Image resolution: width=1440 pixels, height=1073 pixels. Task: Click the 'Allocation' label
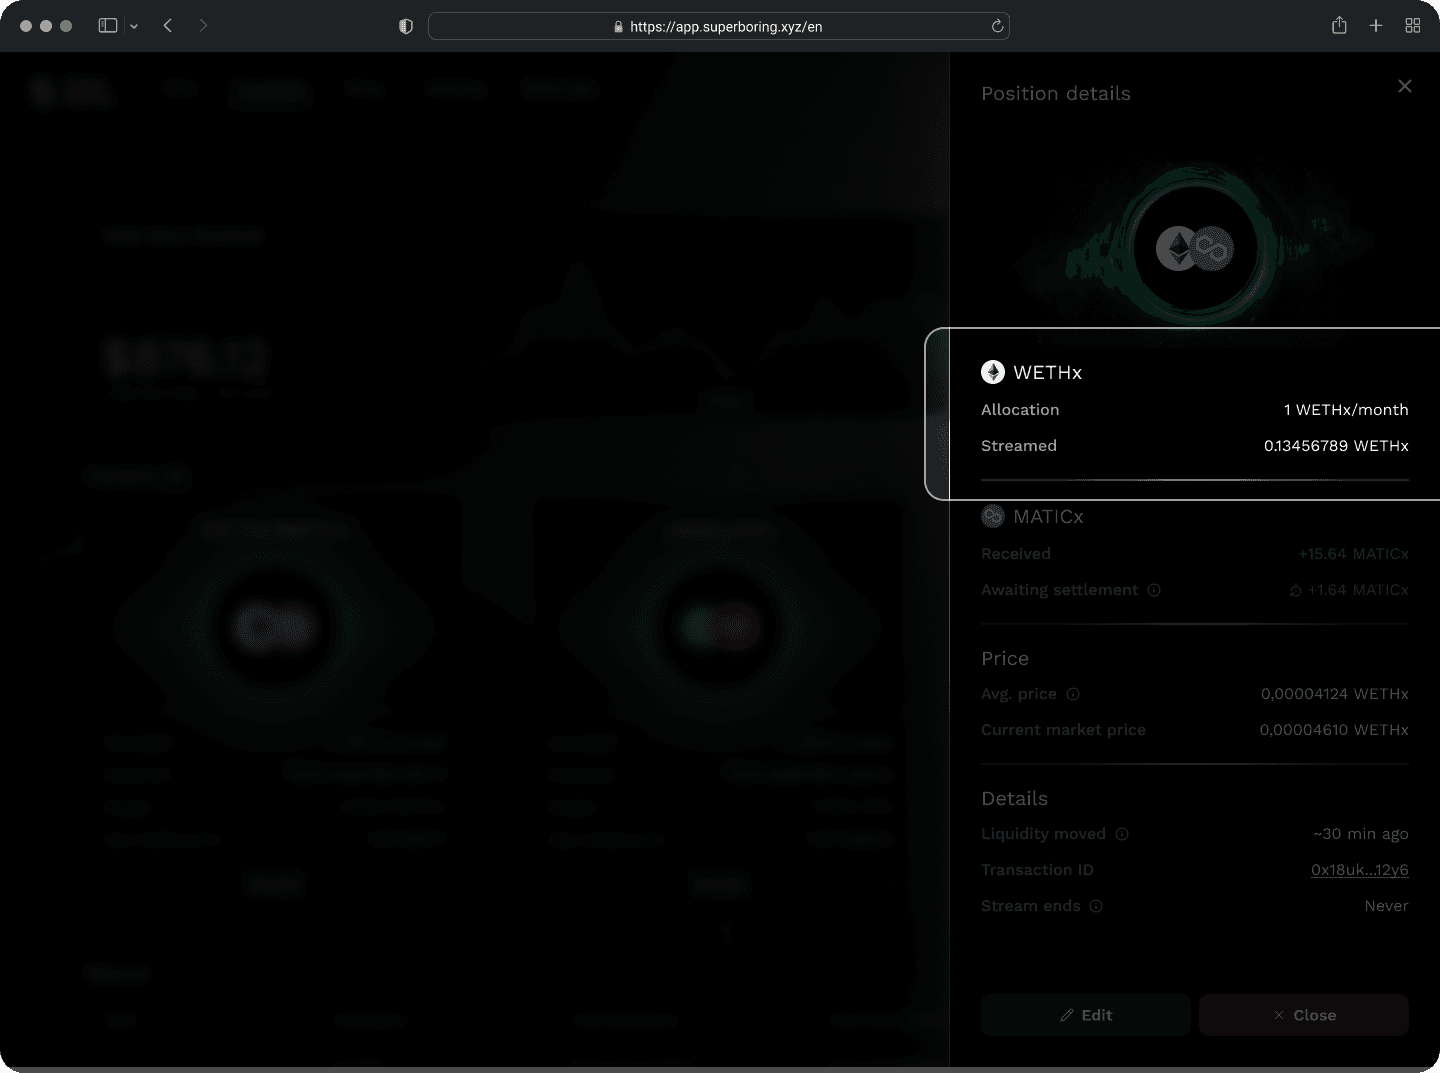click(x=1020, y=410)
